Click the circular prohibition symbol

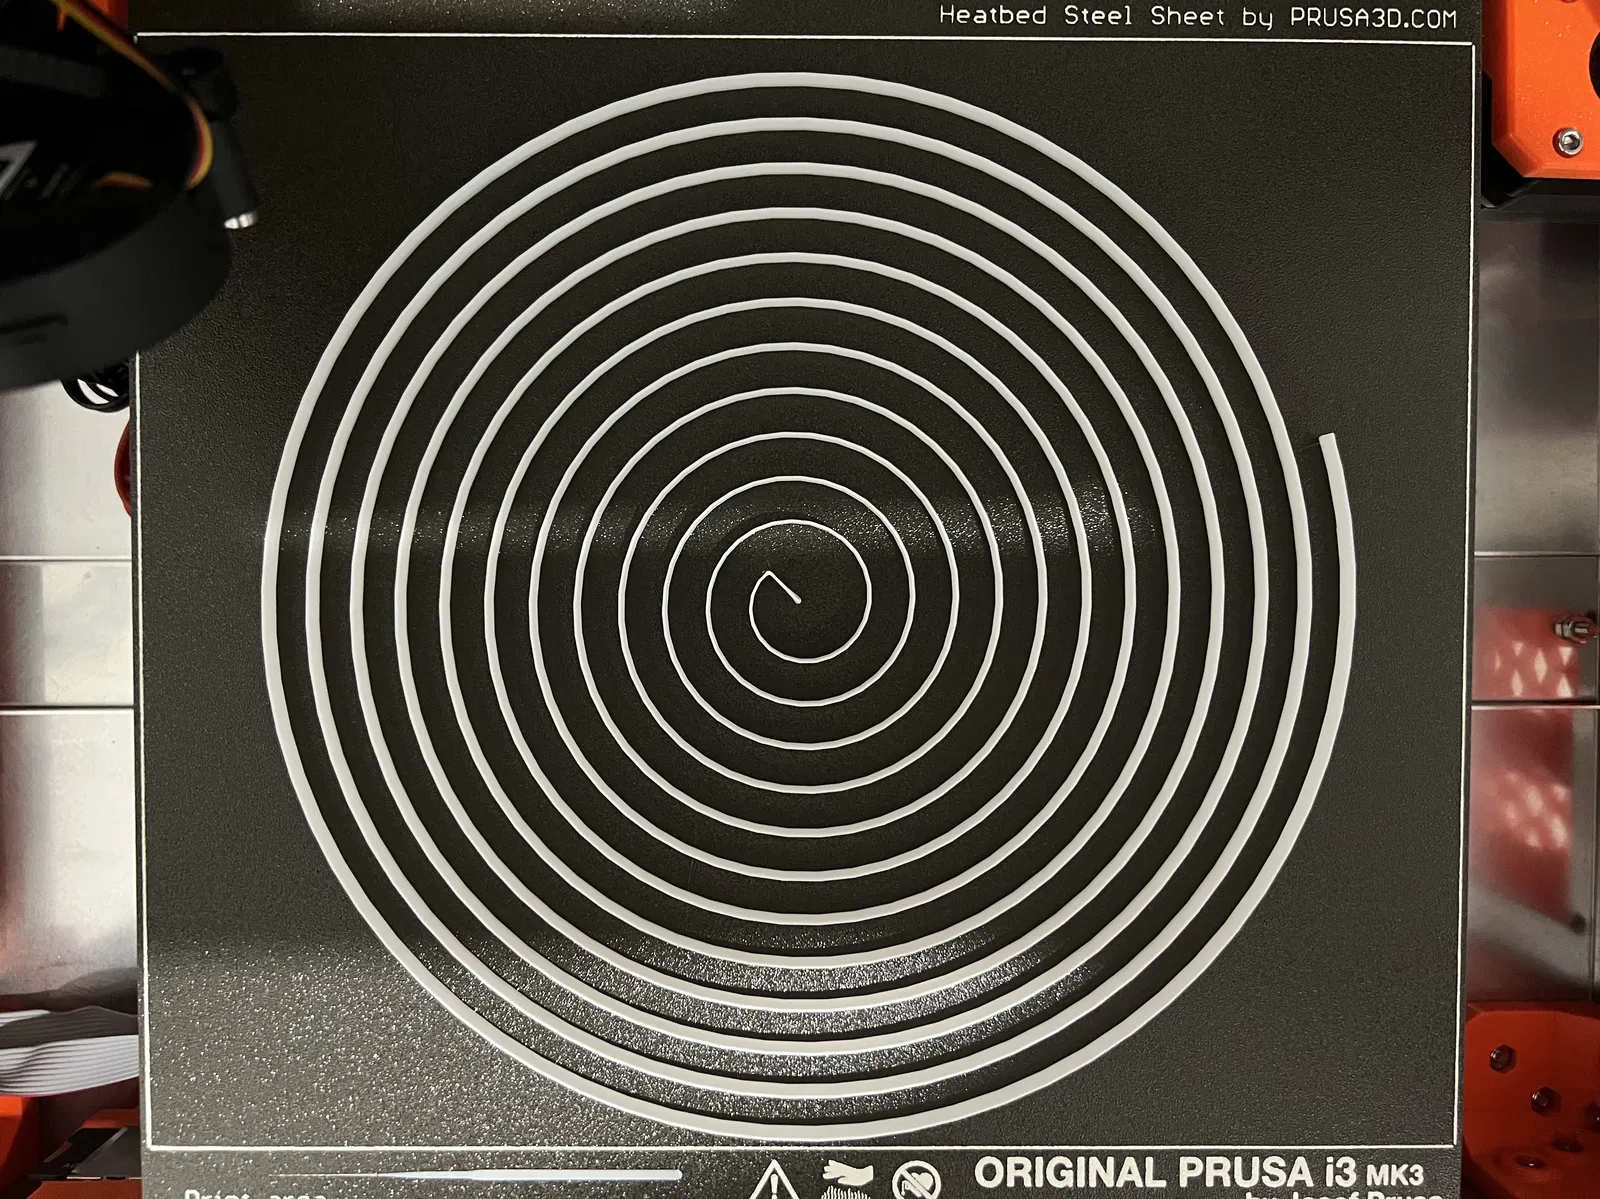[916, 1181]
